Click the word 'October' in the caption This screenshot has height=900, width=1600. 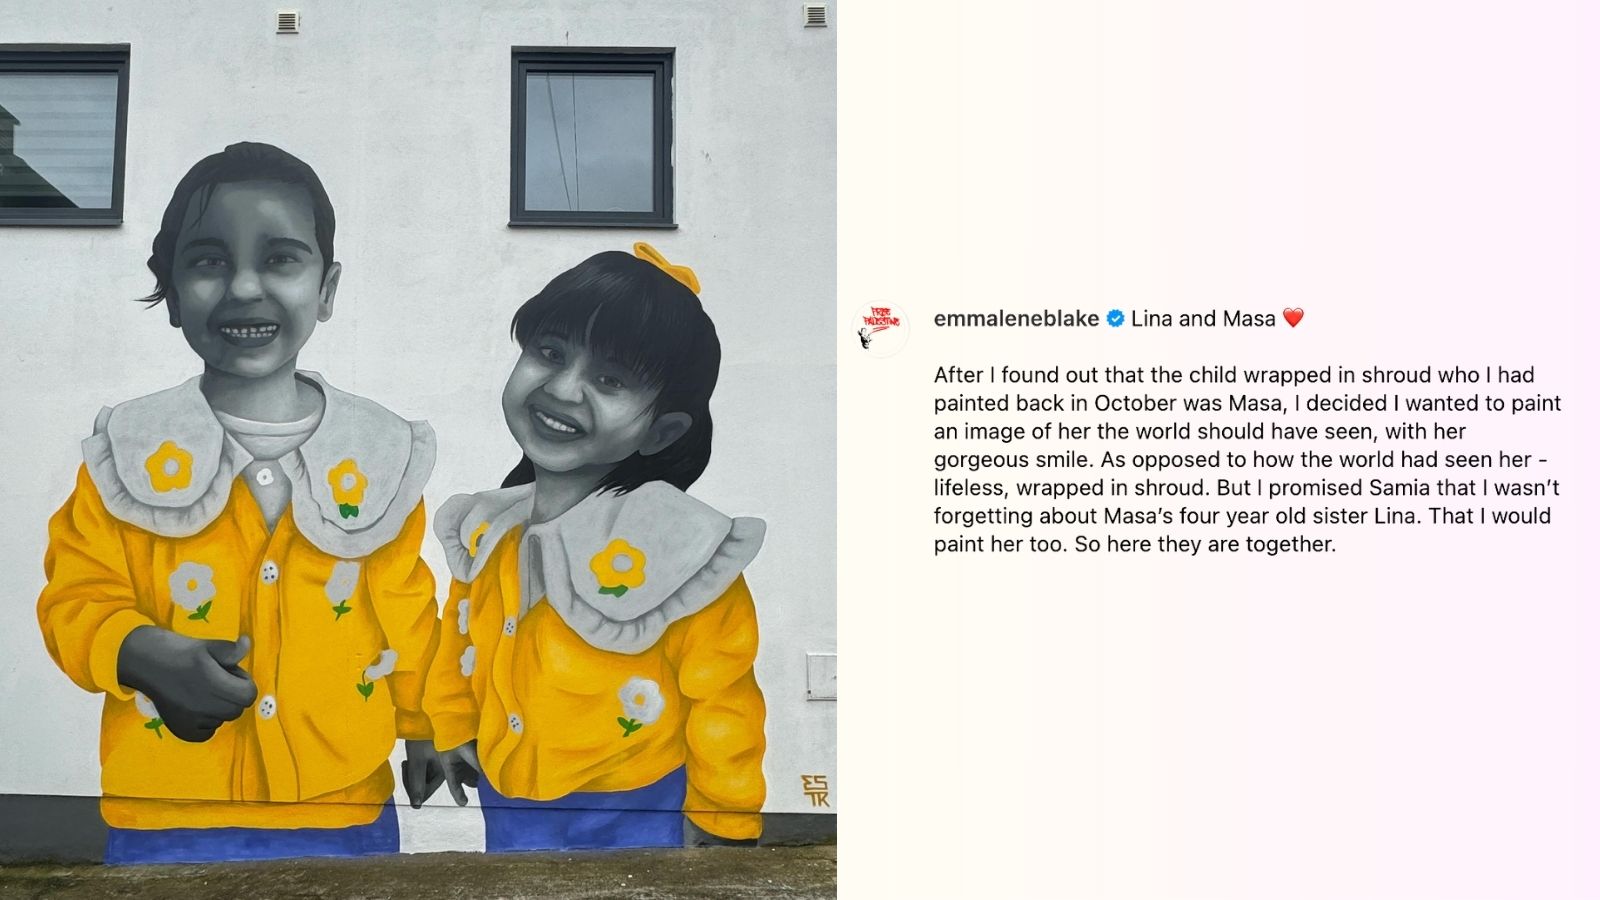1138,403
